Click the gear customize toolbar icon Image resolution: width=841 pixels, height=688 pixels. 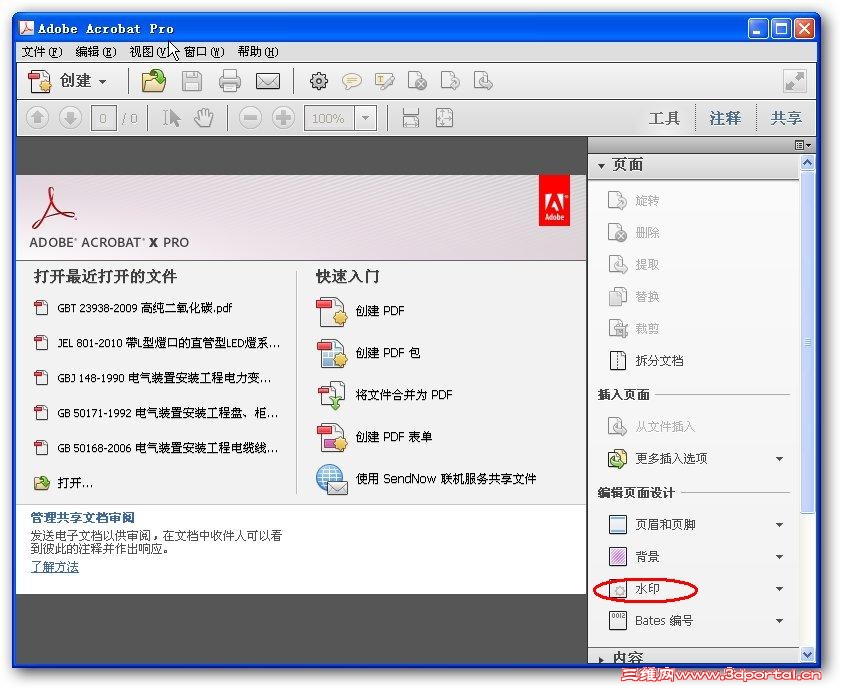319,82
